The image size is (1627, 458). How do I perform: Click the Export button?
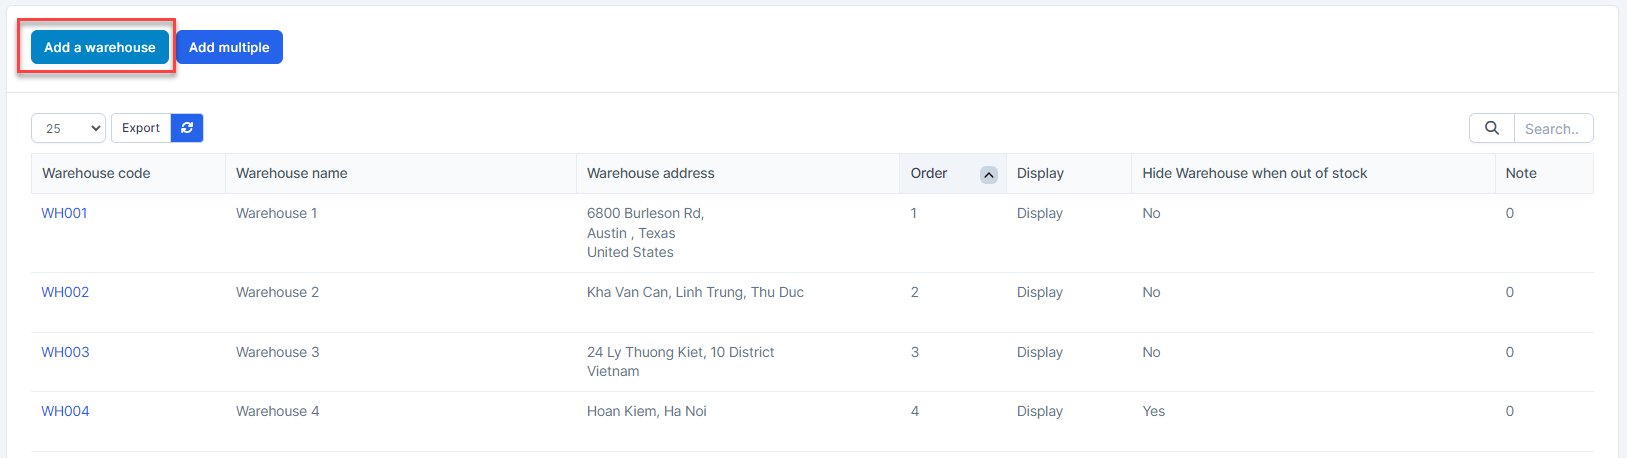click(141, 128)
